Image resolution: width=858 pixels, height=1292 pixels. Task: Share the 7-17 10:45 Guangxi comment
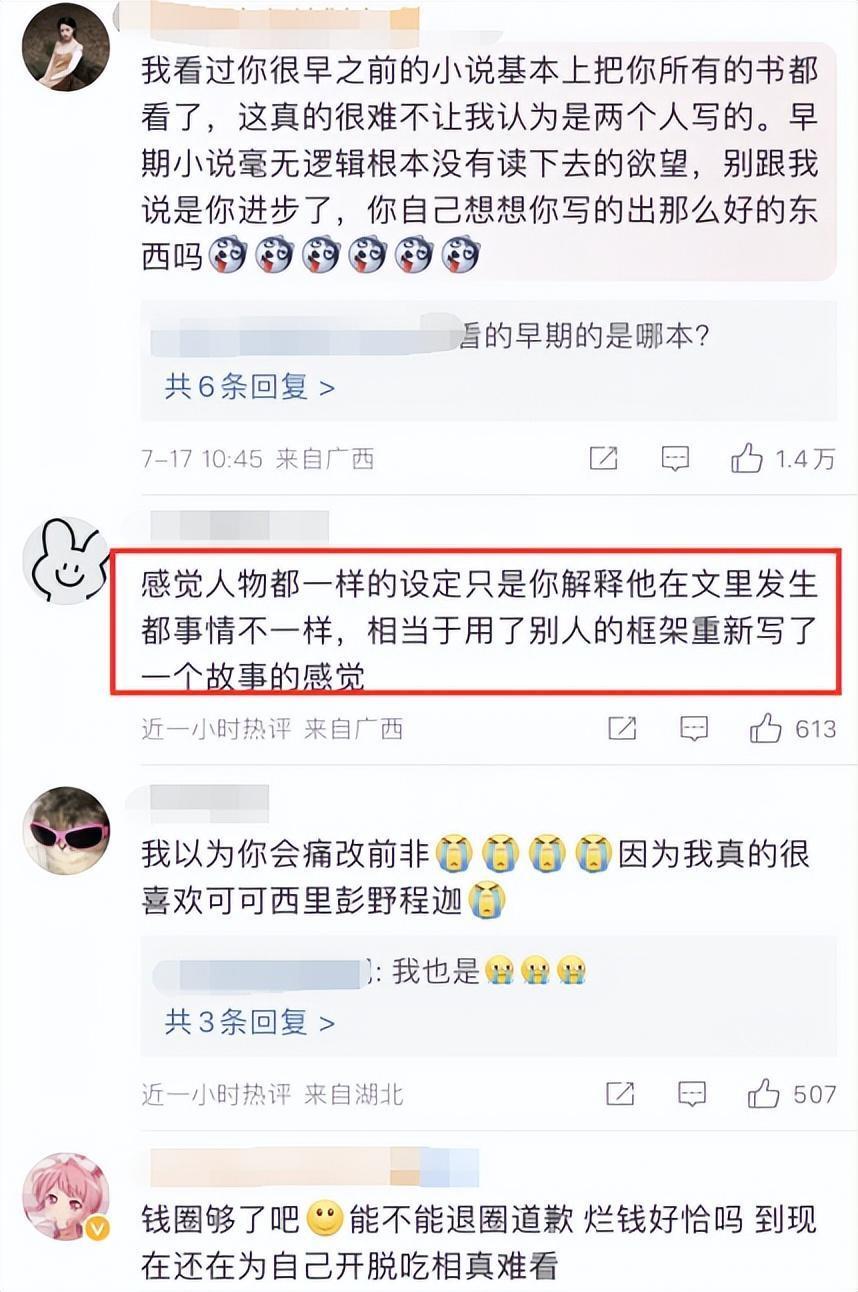(603, 459)
